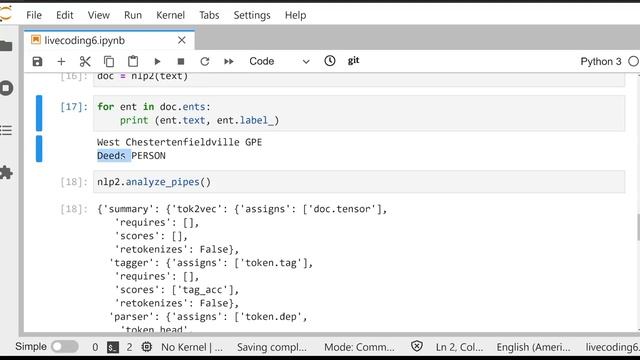Click the English (American) language status item
Image resolution: width=640 pixels, height=360 pixels.
tap(533, 347)
